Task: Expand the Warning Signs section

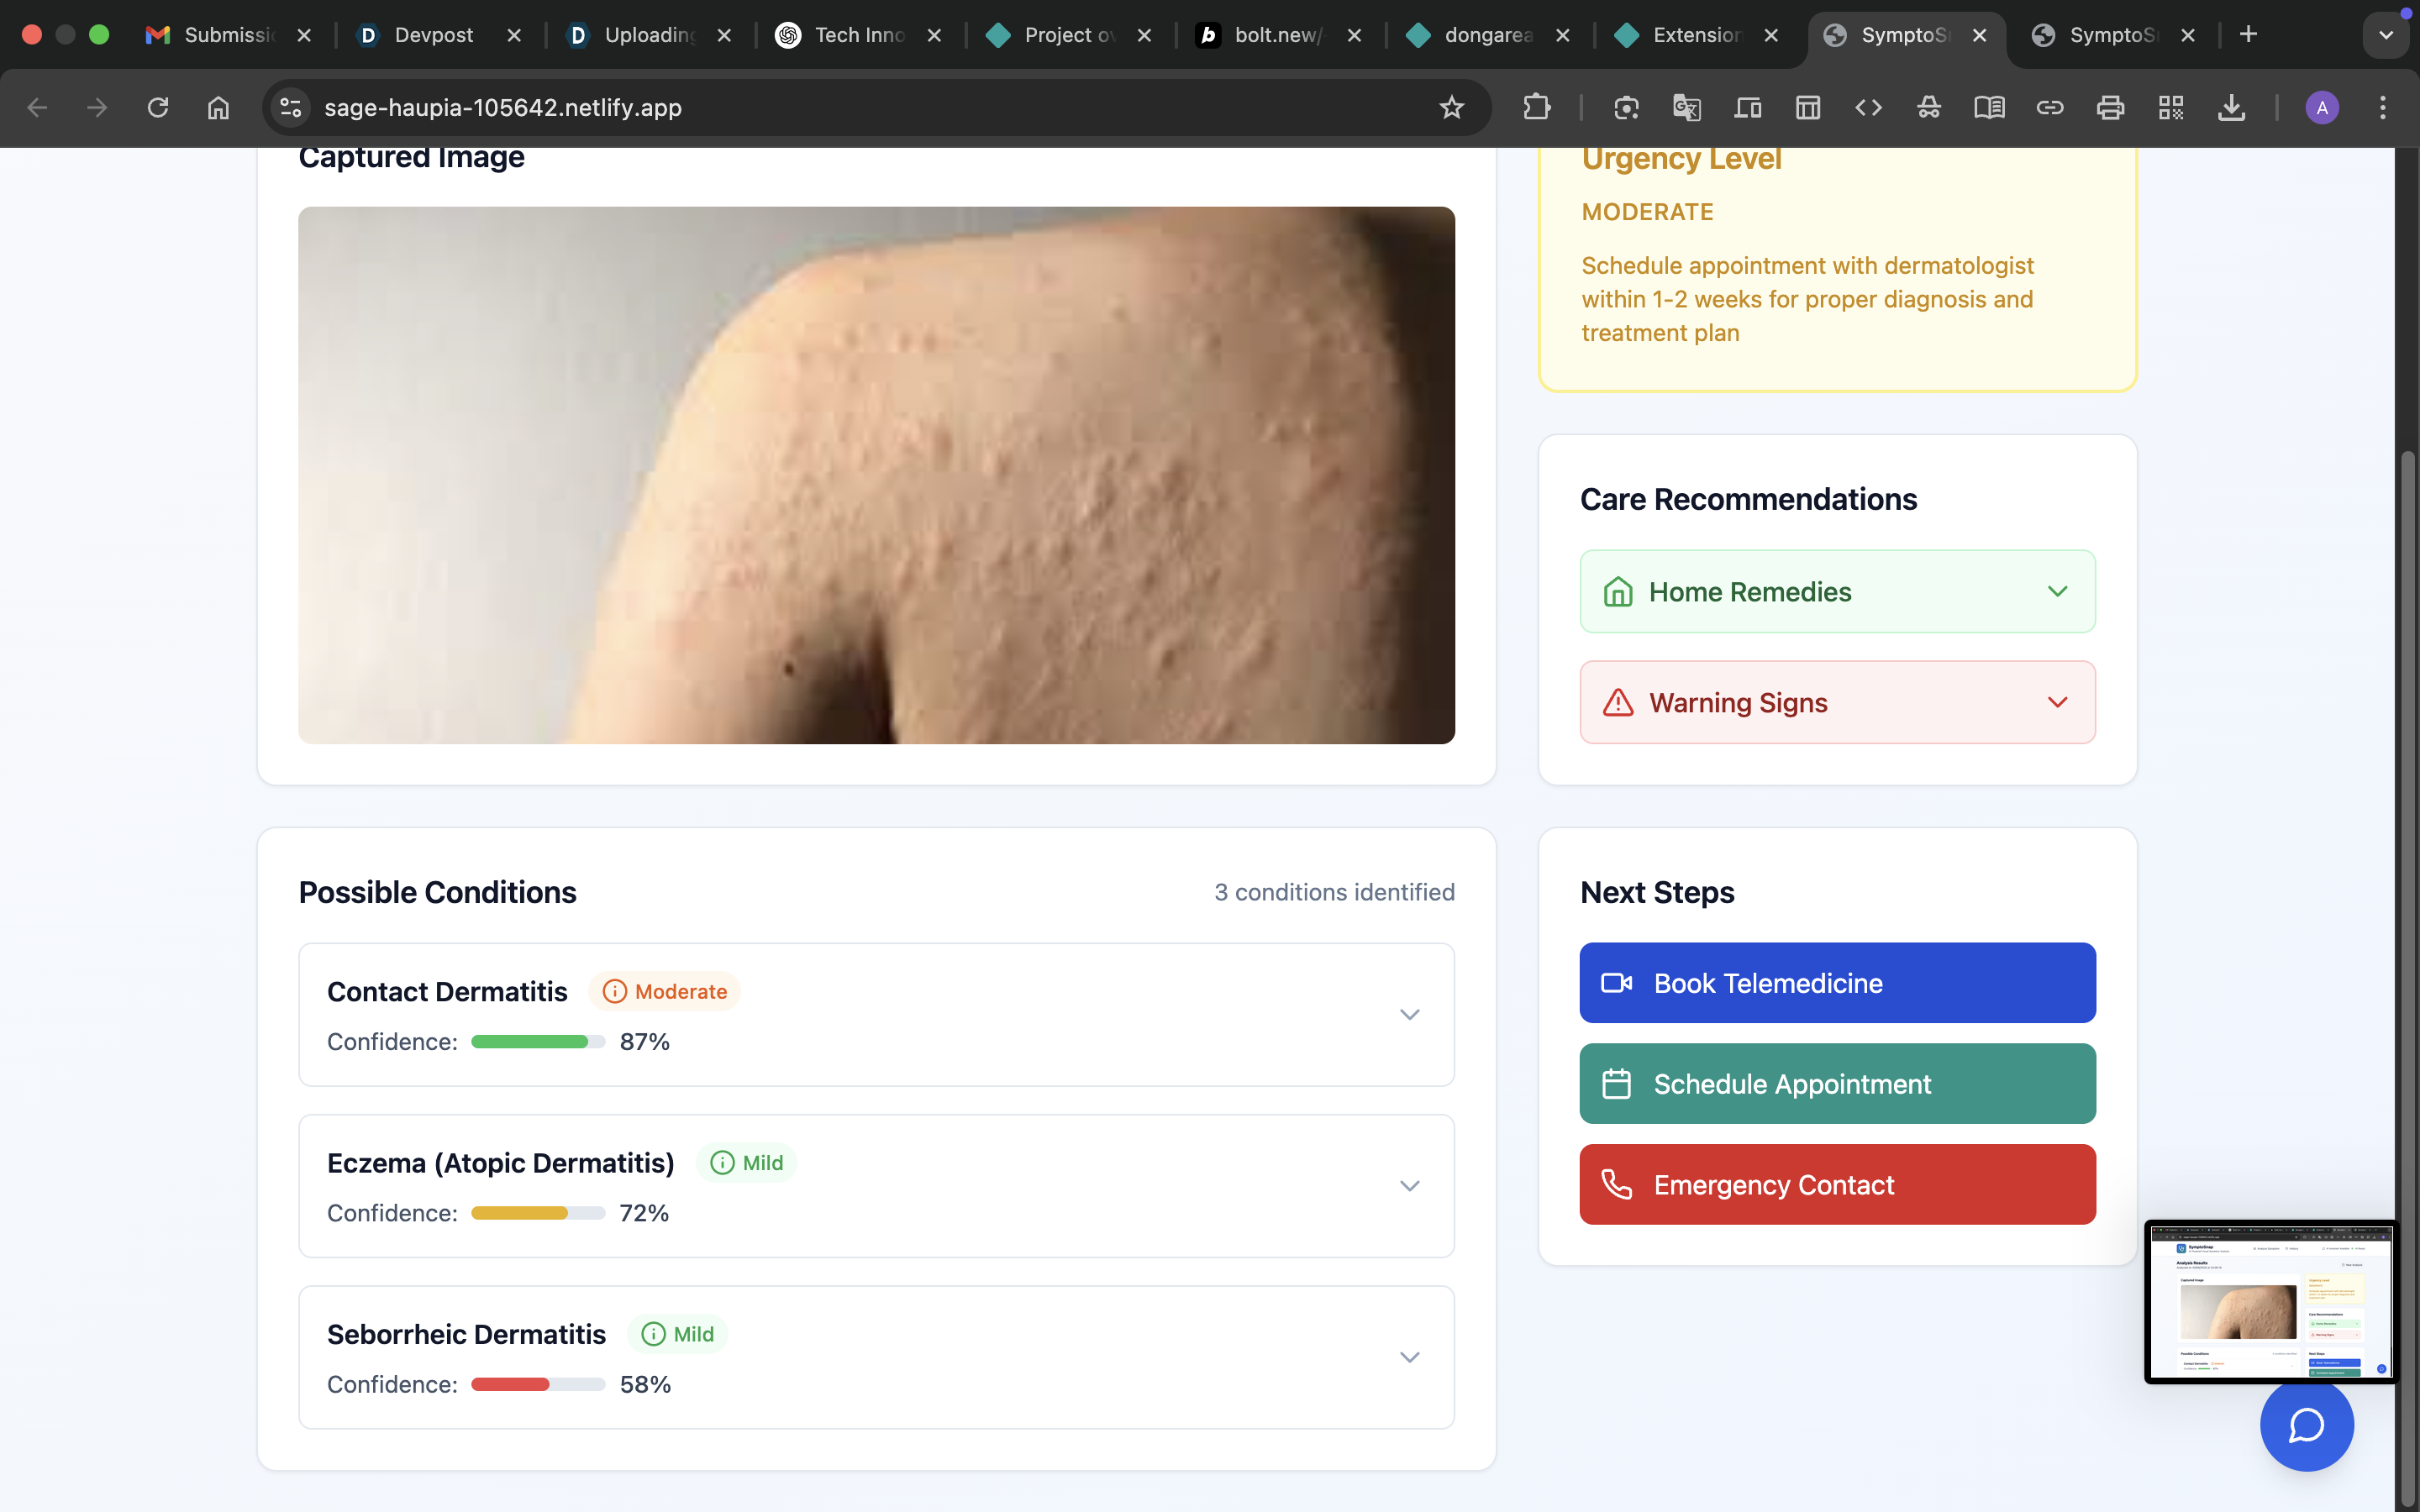Action: pyautogui.click(x=1837, y=702)
